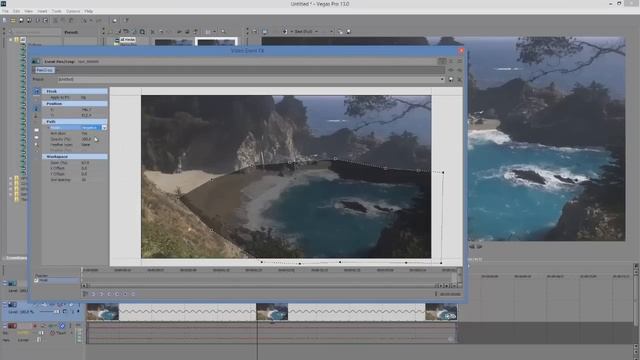Select the last video clip thumbnail on timeline
Viewport: 640px width, 360px height.
441,312
